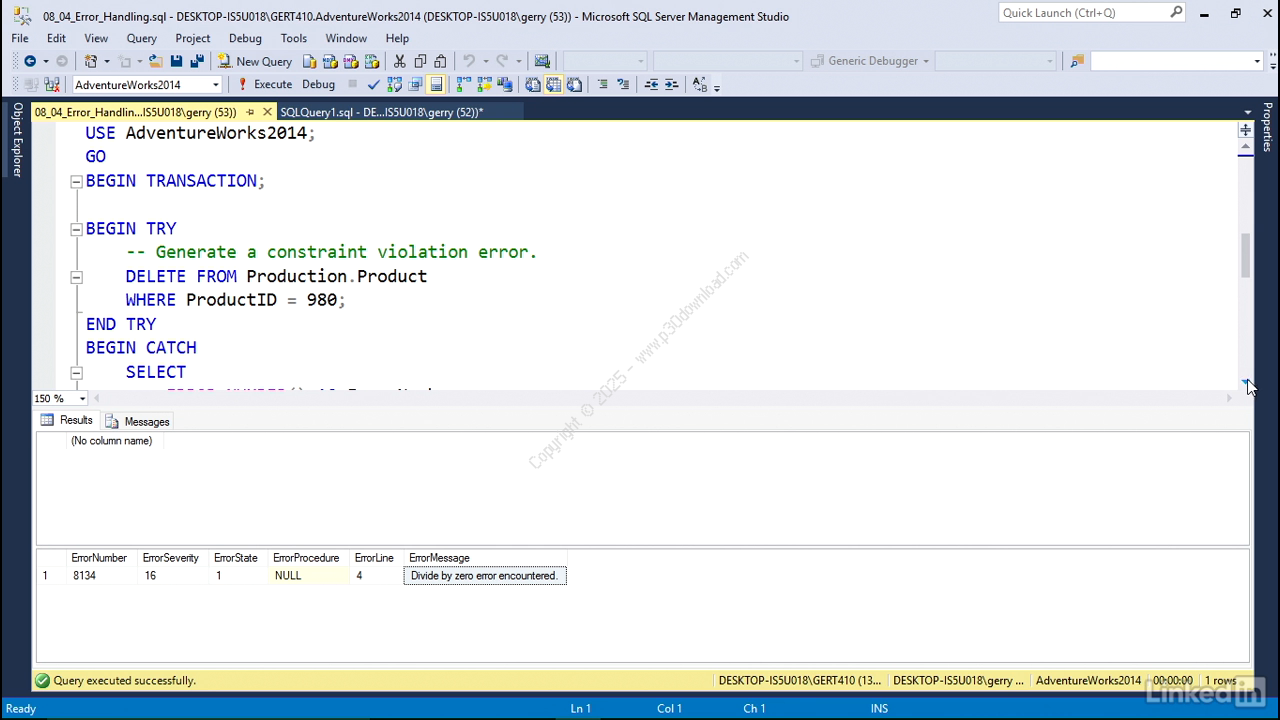The width and height of the screenshot is (1280, 720).
Task: Collapse the SELECT statement block
Action: 76,372
